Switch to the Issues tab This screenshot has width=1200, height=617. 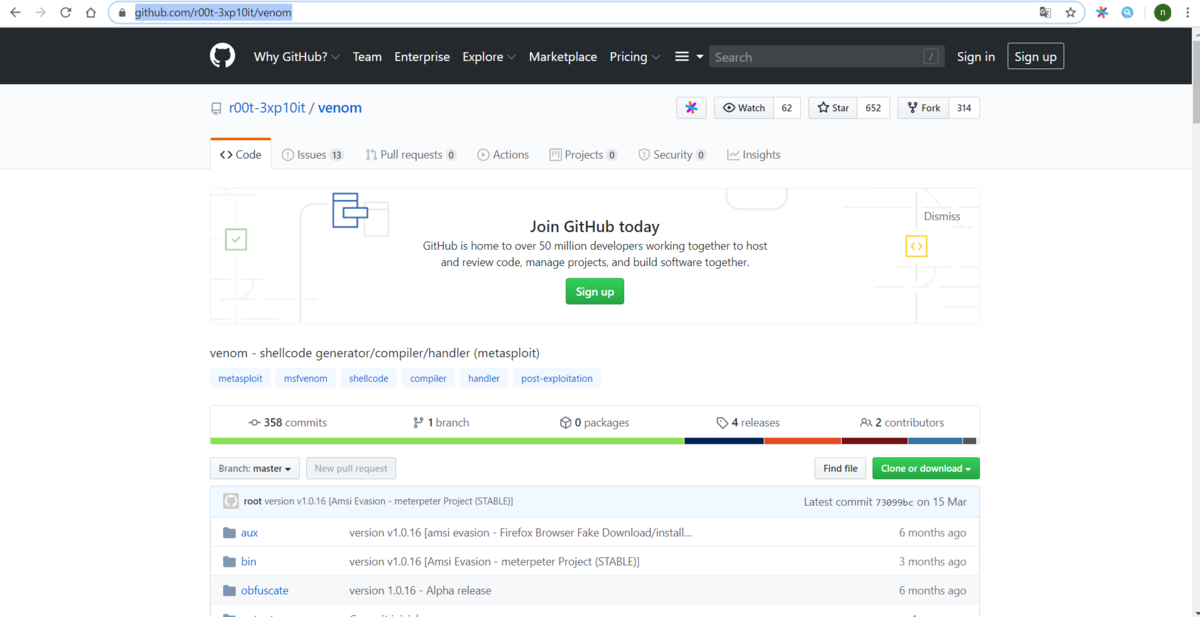(313, 155)
